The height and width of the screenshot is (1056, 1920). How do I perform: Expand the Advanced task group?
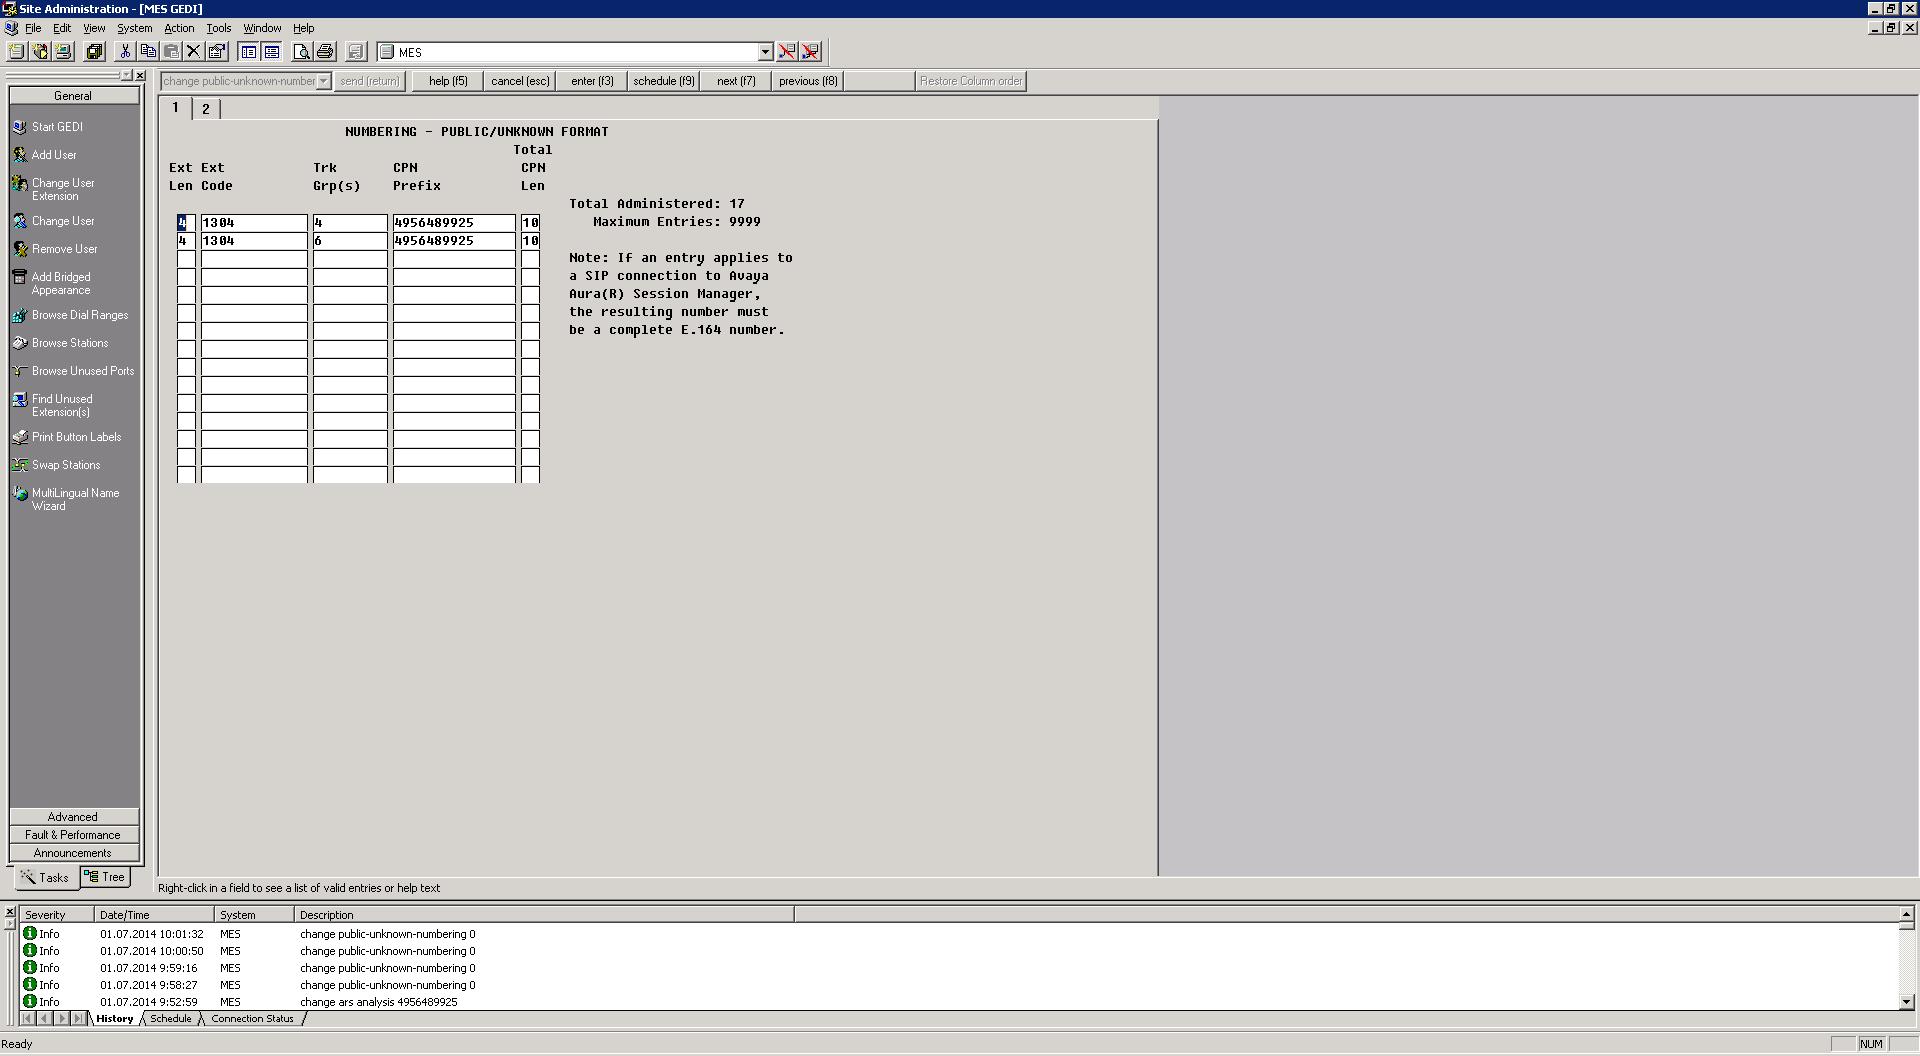point(74,817)
